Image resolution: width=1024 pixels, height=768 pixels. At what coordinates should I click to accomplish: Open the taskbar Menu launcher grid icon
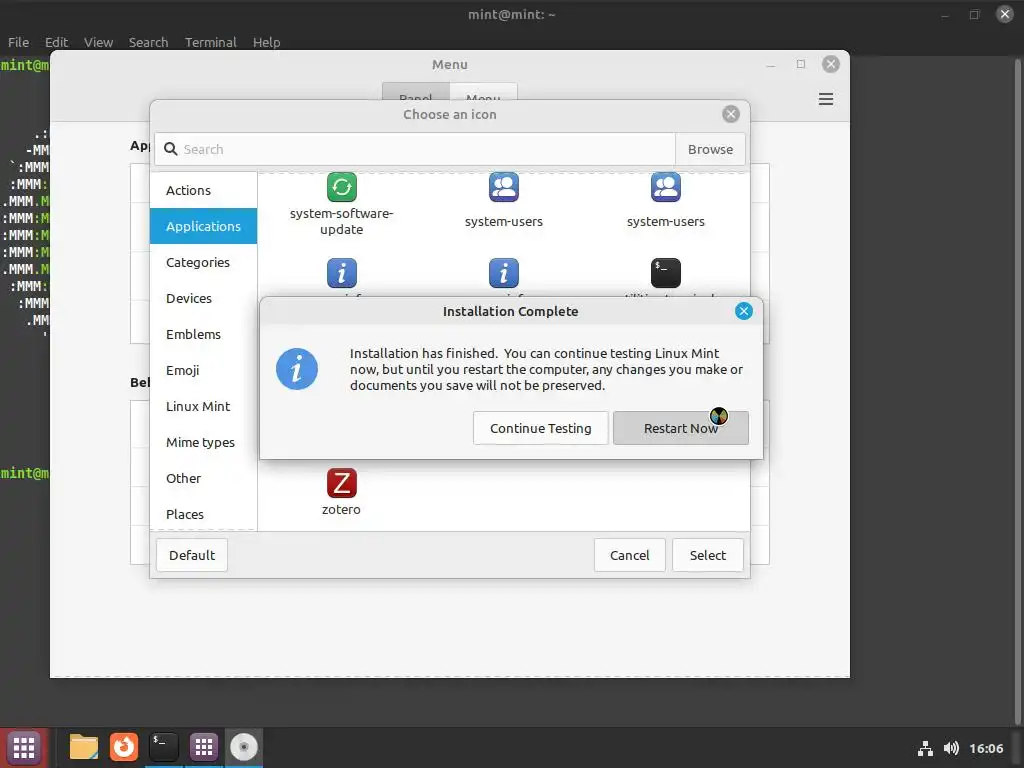[24, 747]
